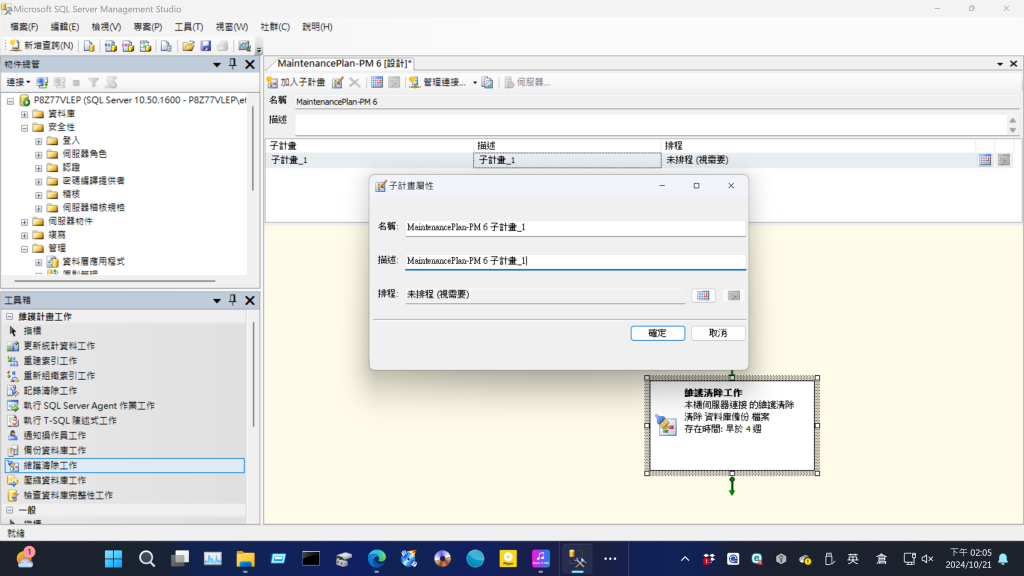Open the 連接 dropdown in Object Explorer
This screenshot has width=1024, height=576.
pos(18,82)
